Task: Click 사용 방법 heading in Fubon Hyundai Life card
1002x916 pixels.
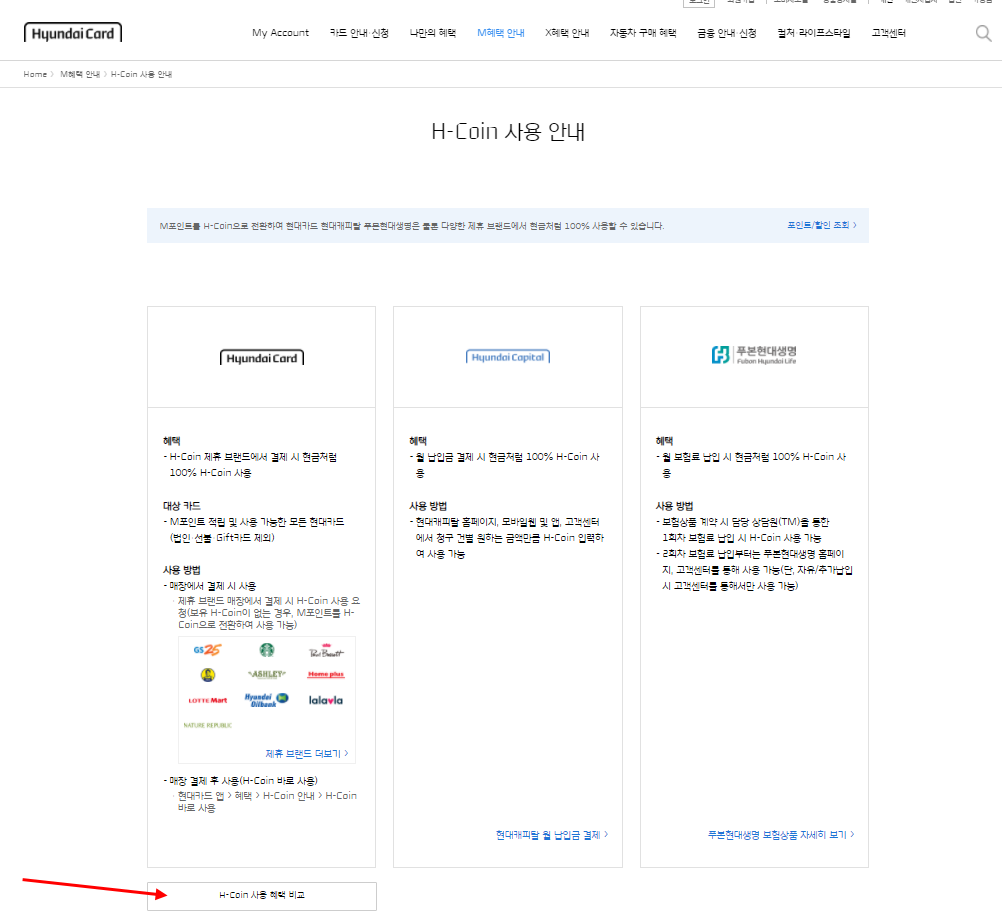Action: (675, 506)
